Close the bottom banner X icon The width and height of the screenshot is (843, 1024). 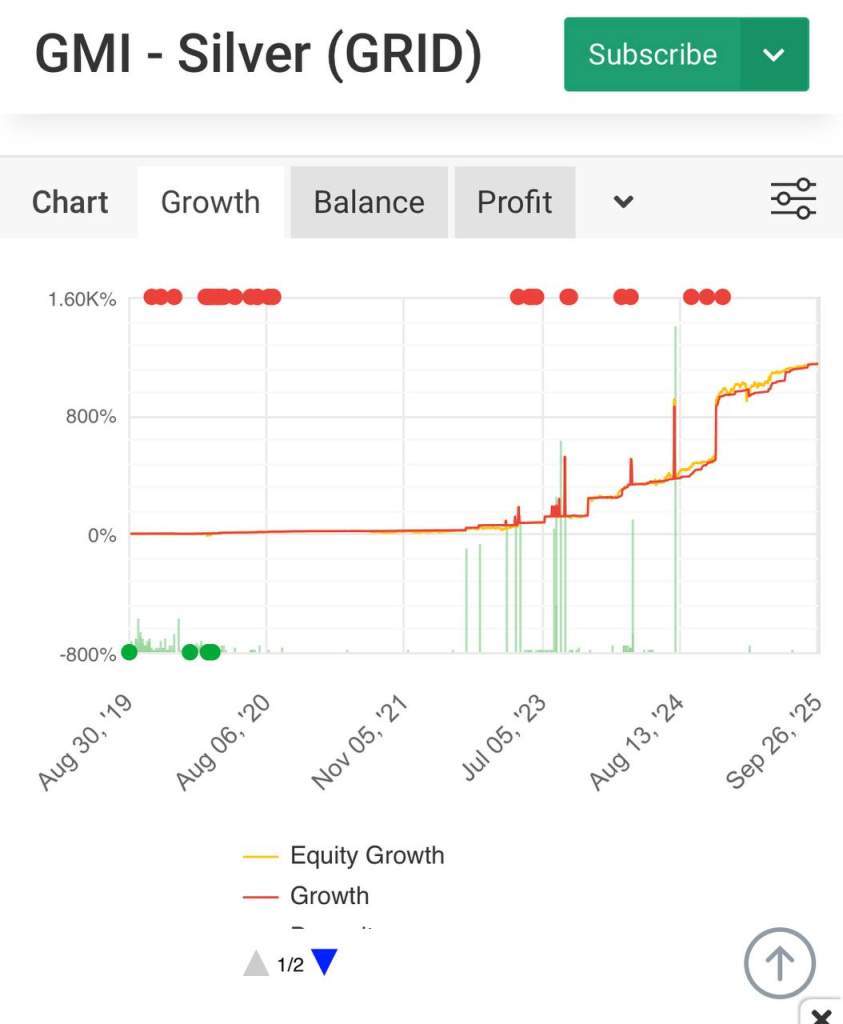pyautogui.click(x=821, y=1015)
